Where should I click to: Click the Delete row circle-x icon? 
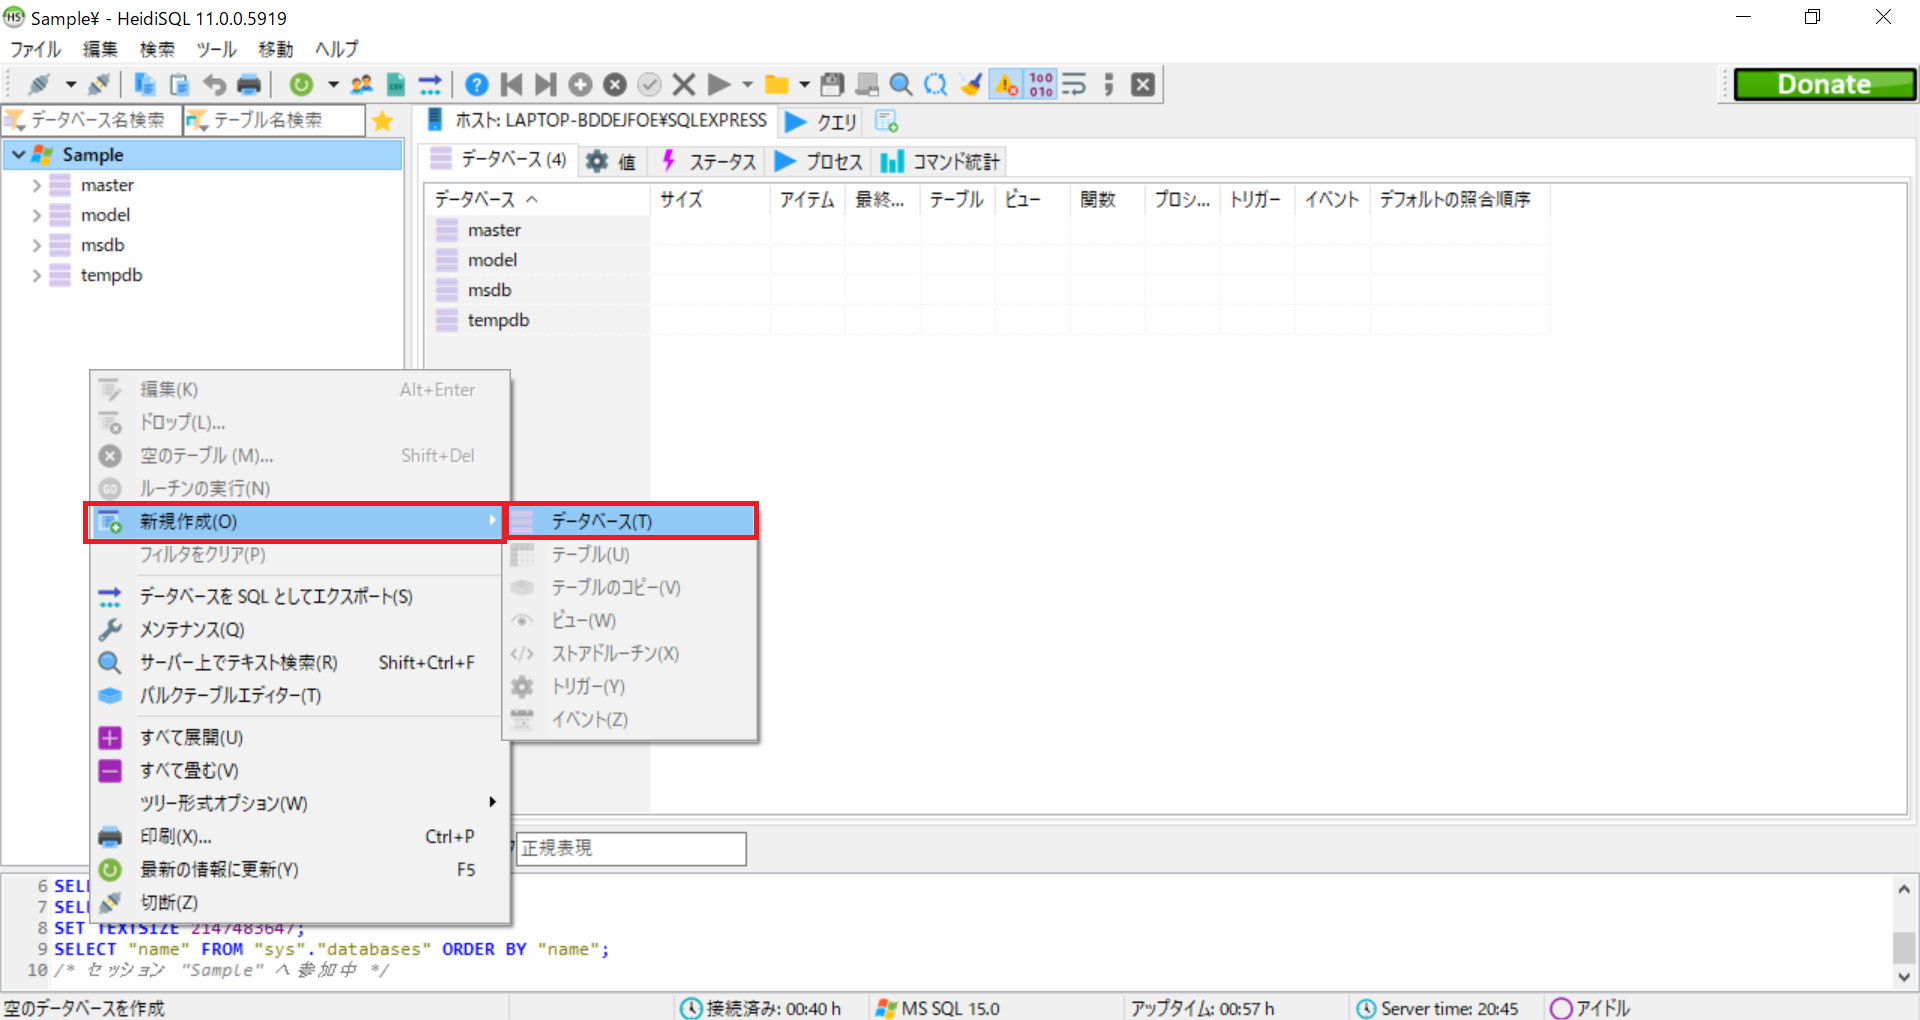615,84
